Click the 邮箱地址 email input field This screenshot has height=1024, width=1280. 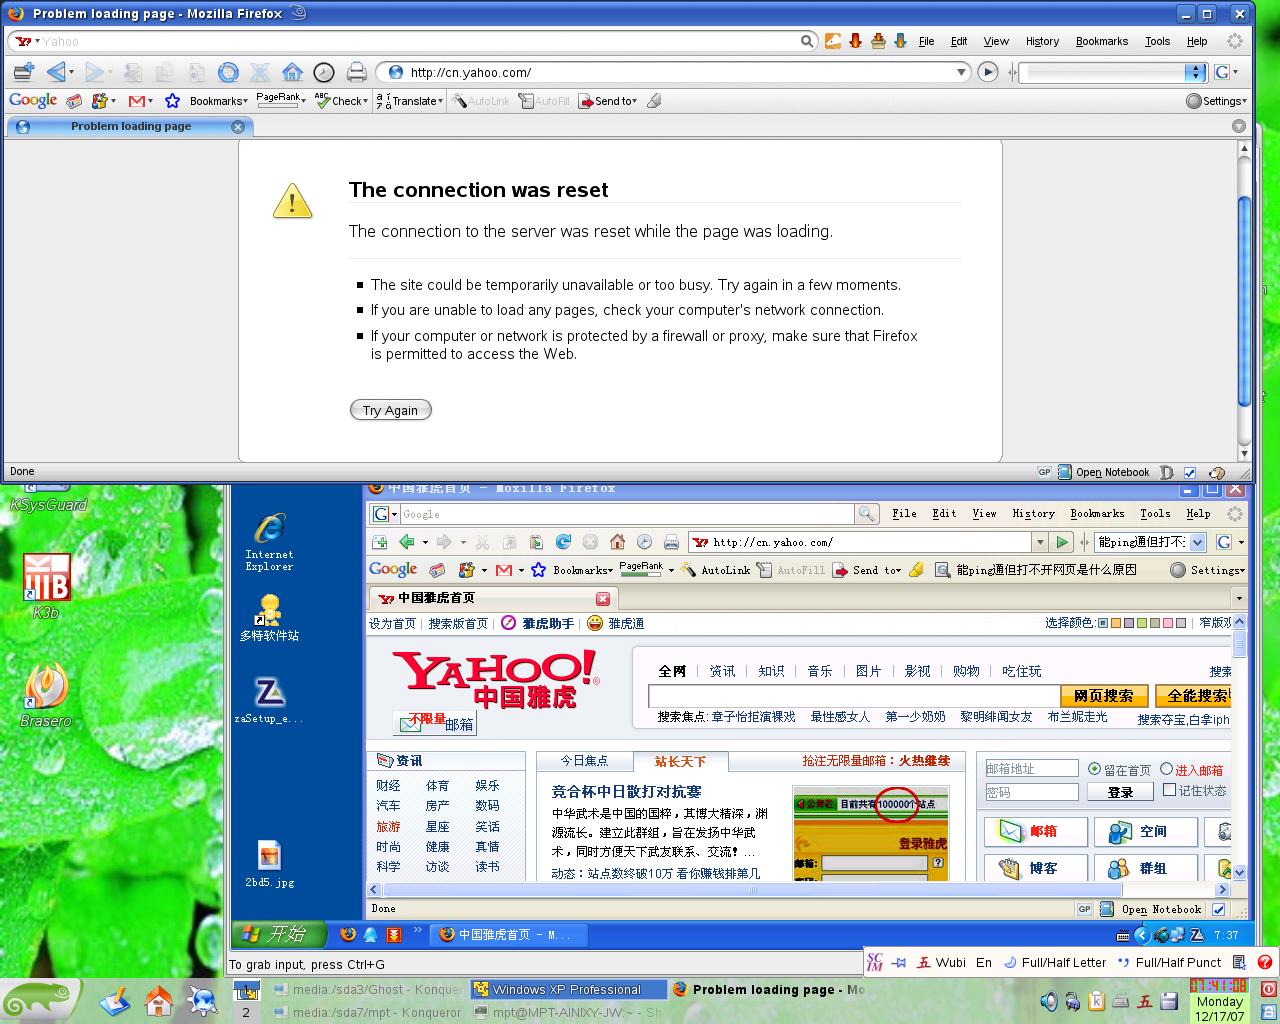1031,768
